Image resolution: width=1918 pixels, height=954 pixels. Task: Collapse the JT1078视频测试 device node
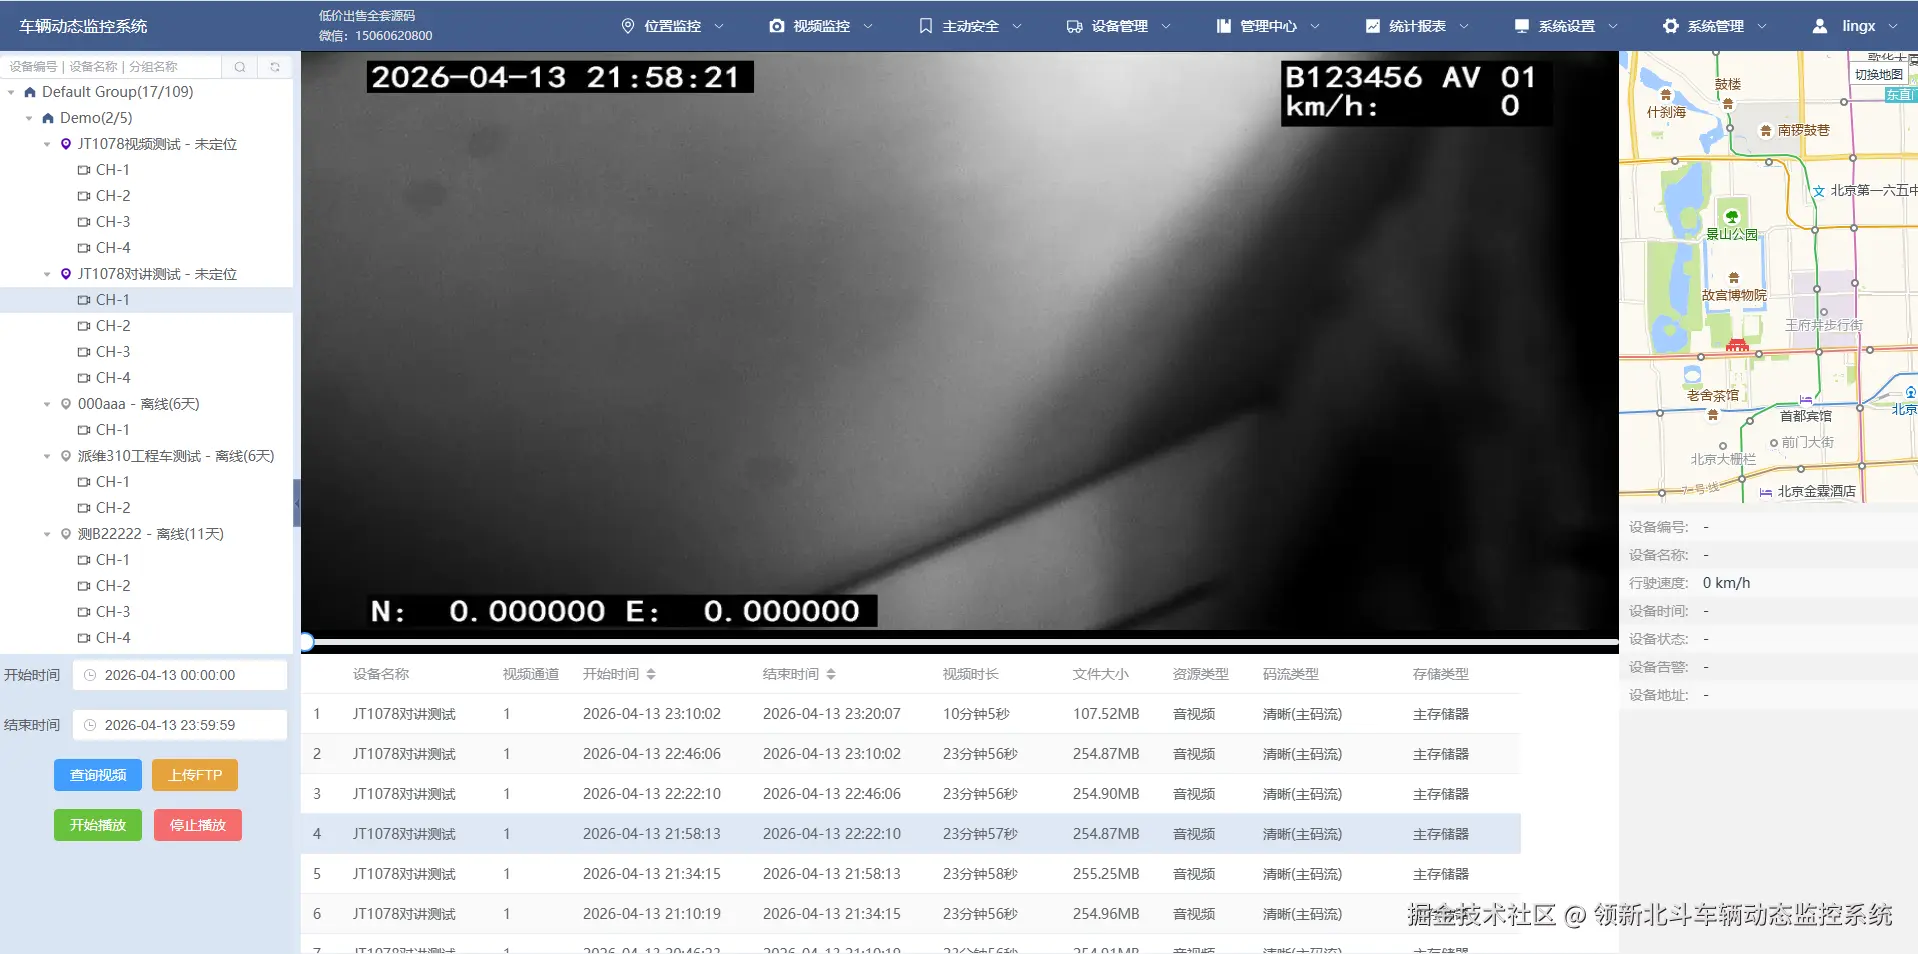tap(47, 144)
